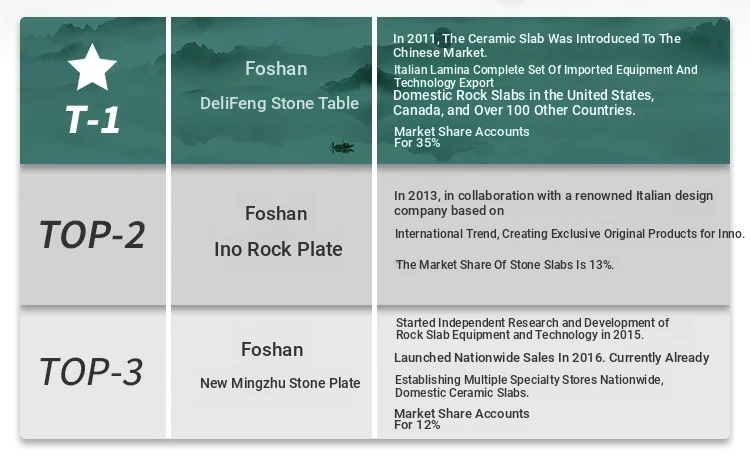Click the 'Market Share Accounts For 35%' text
The width and height of the screenshot is (750, 460).
[x=461, y=137]
